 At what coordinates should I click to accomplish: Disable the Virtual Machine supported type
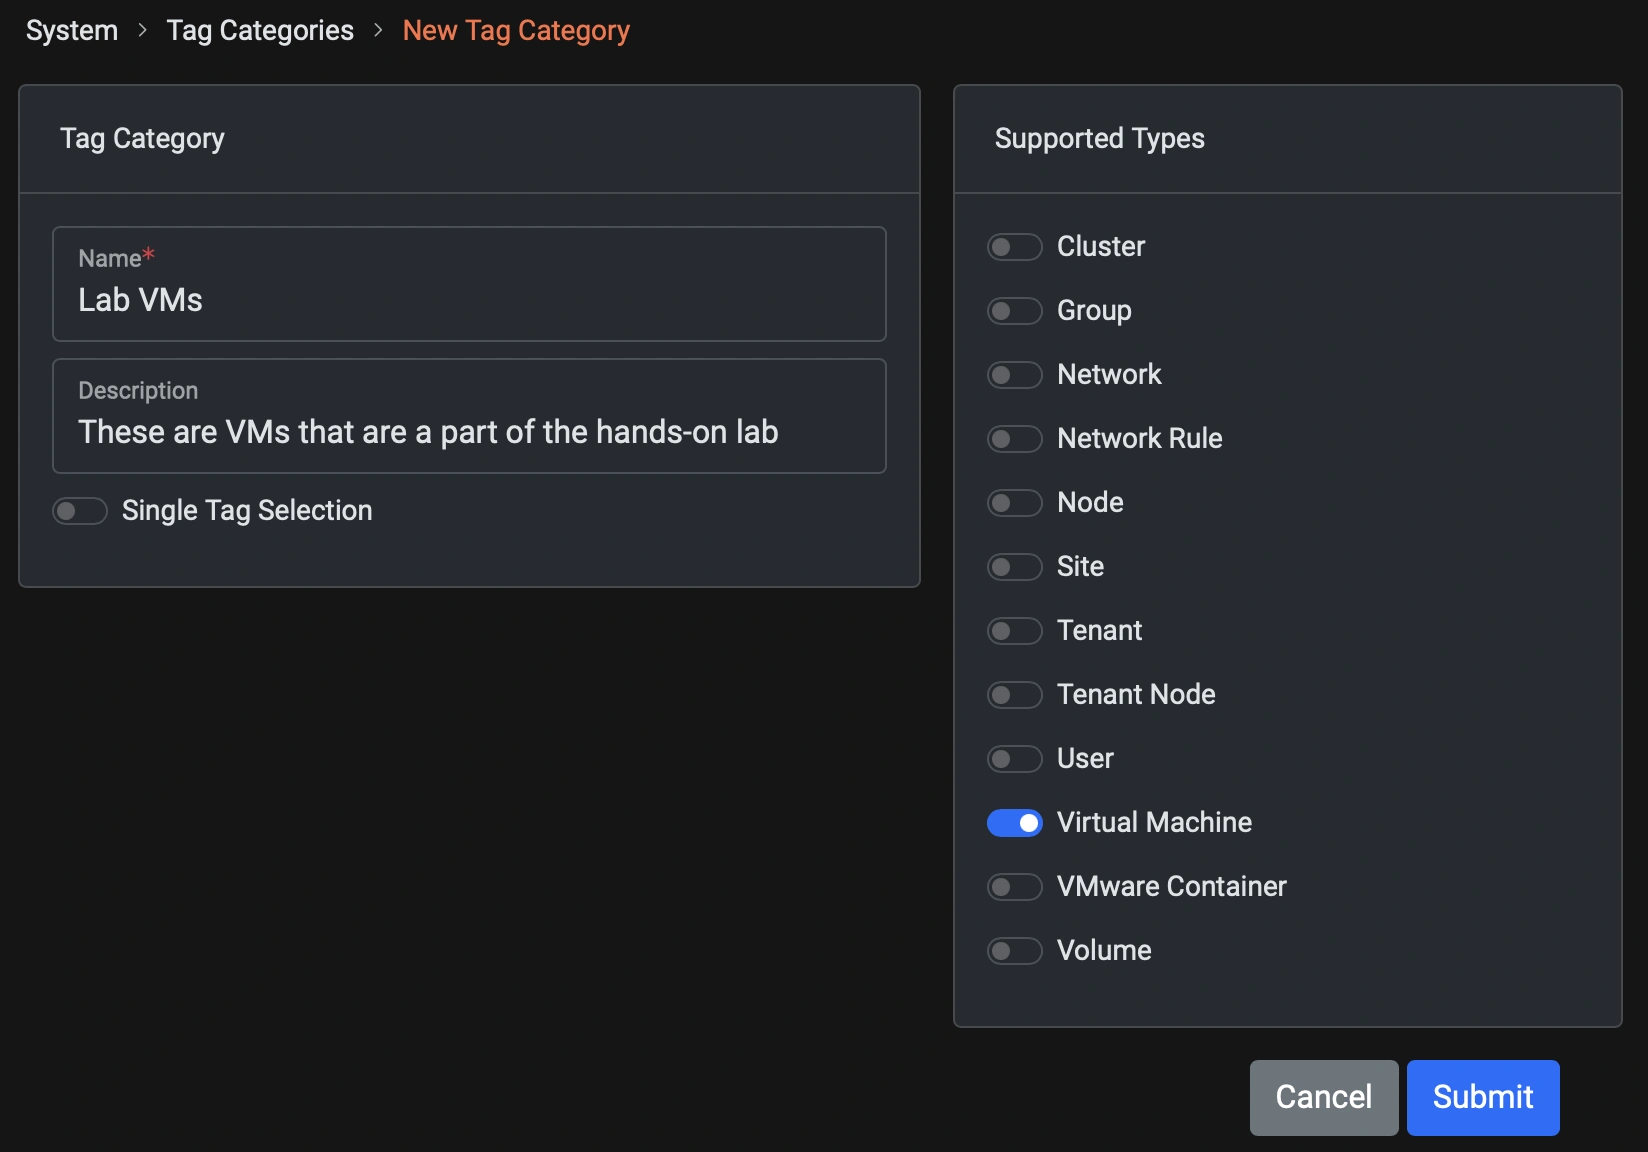pyautogui.click(x=1014, y=823)
